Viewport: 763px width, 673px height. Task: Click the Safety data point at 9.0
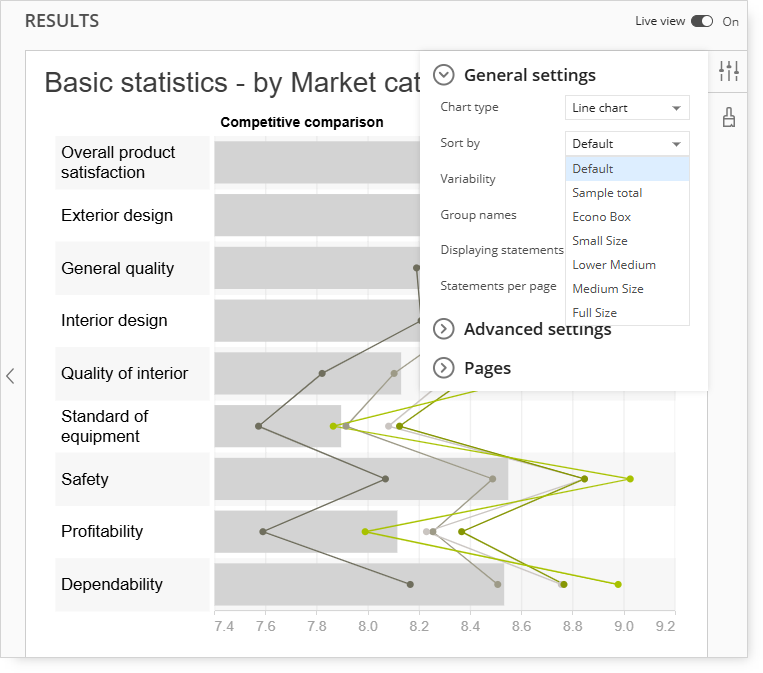point(630,479)
